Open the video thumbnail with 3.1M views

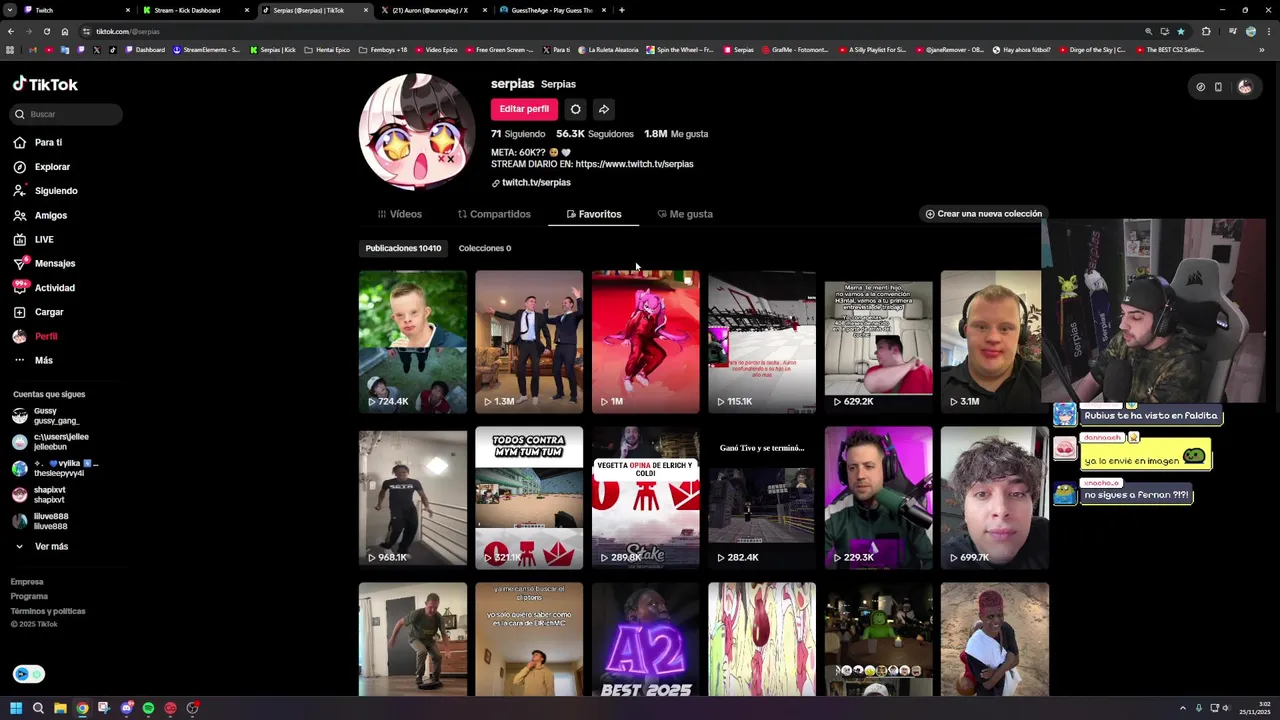[994, 342]
